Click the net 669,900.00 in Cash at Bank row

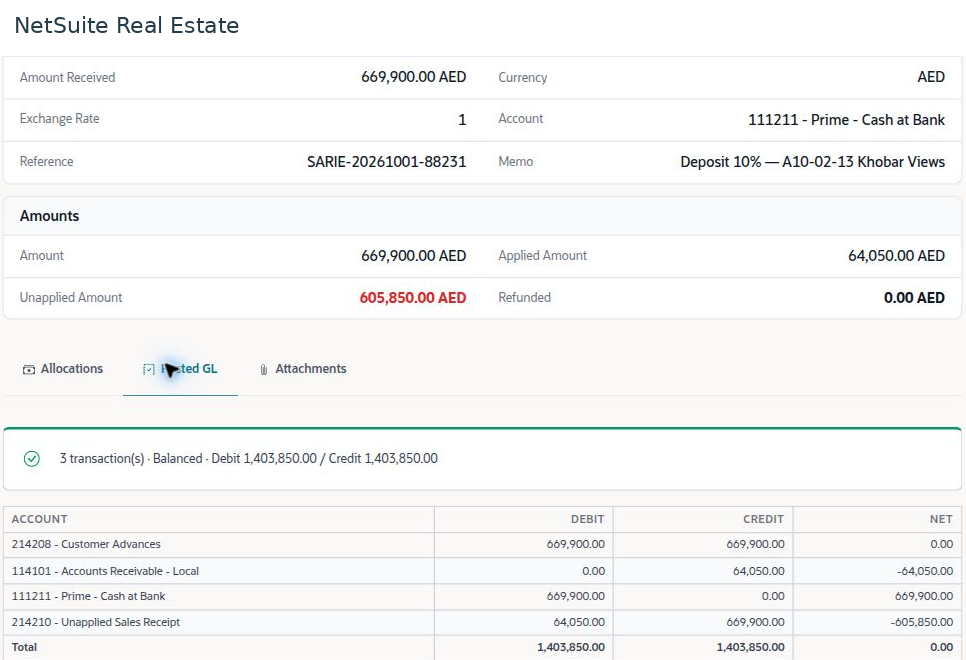coord(924,597)
